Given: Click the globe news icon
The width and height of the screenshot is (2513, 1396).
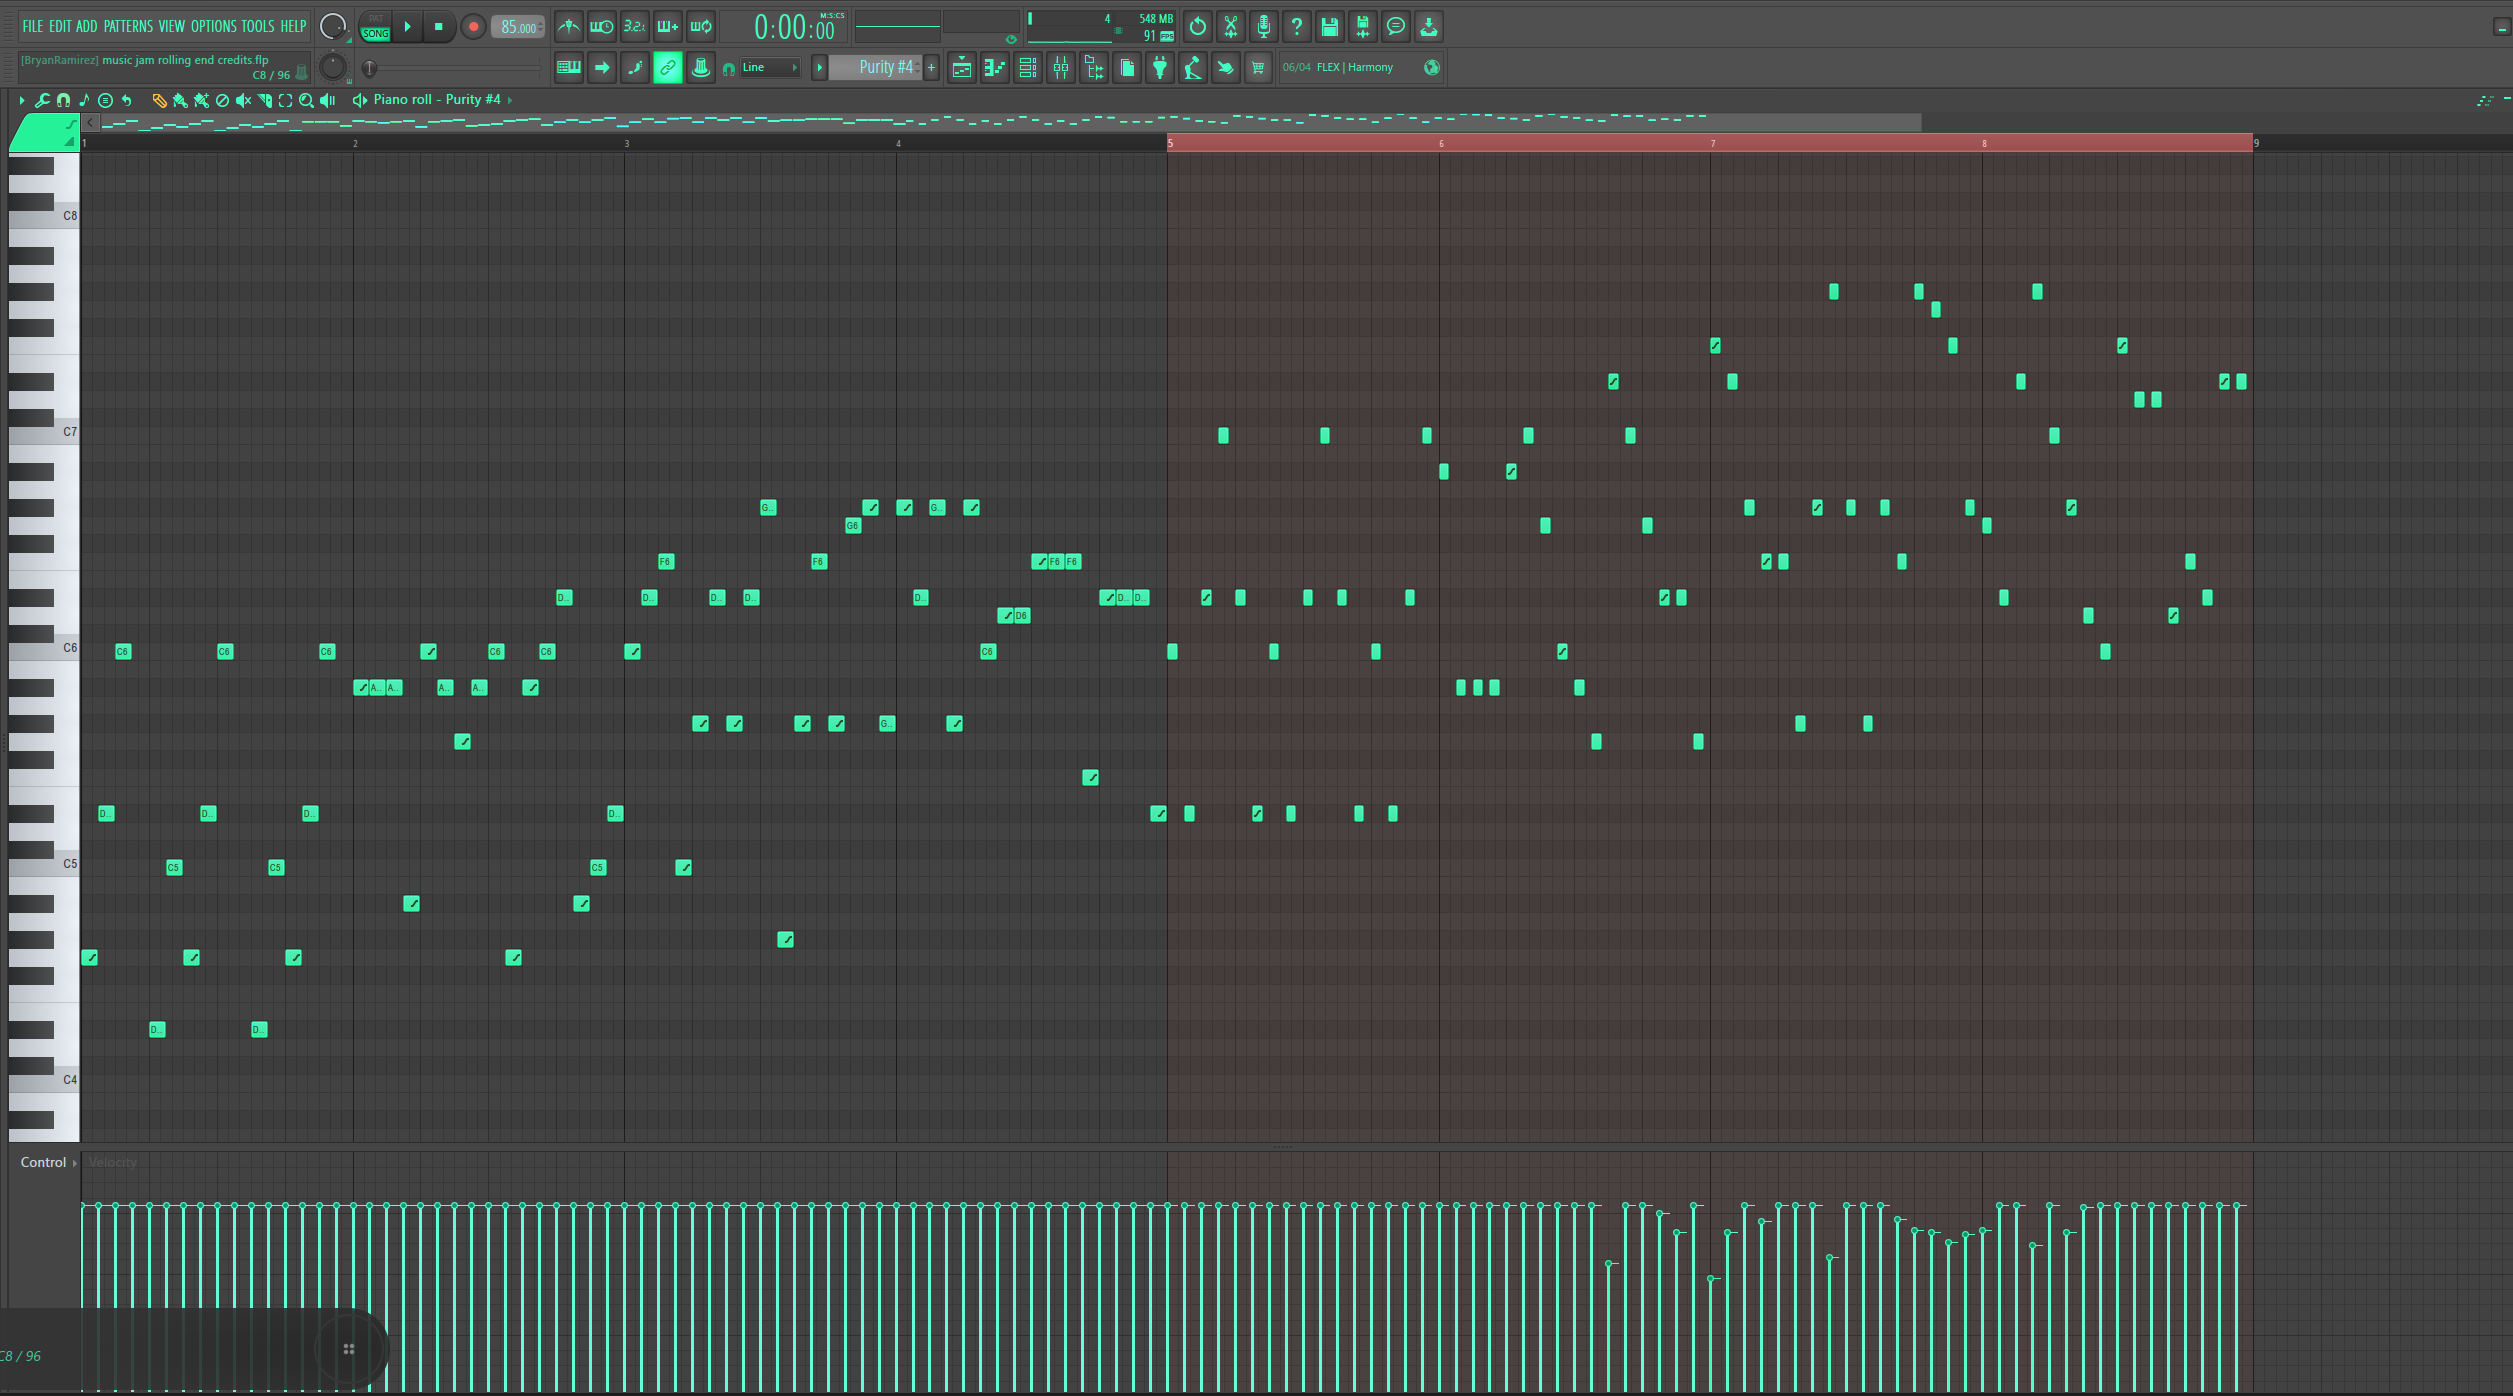Looking at the screenshot, I should pos(1432,67).
